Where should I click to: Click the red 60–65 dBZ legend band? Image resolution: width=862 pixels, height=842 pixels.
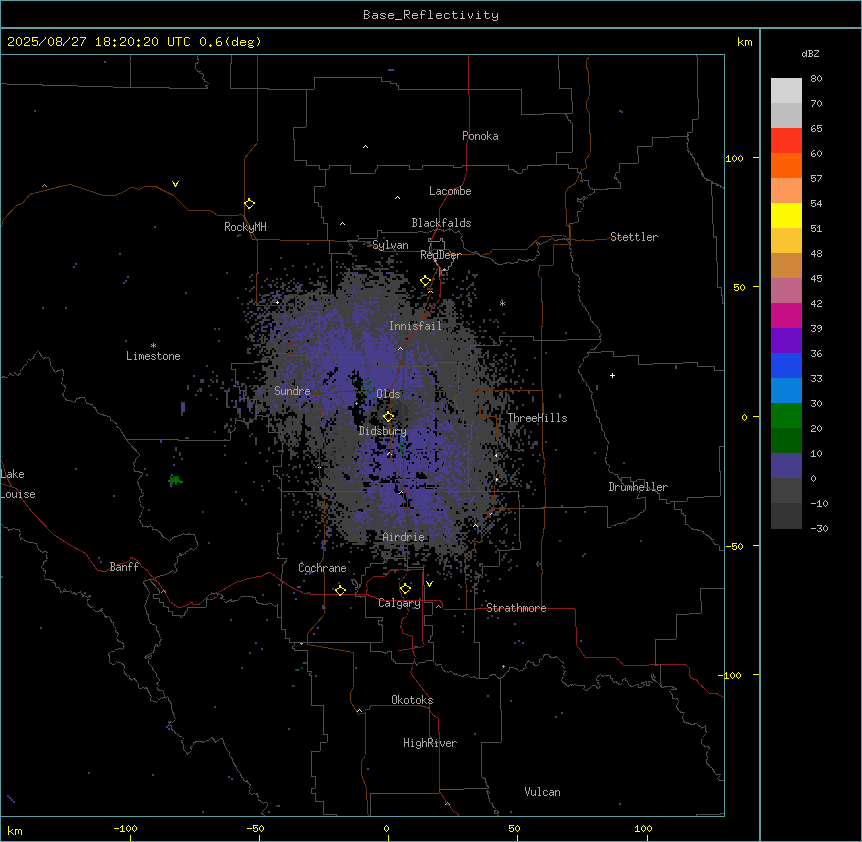point(786,141)
